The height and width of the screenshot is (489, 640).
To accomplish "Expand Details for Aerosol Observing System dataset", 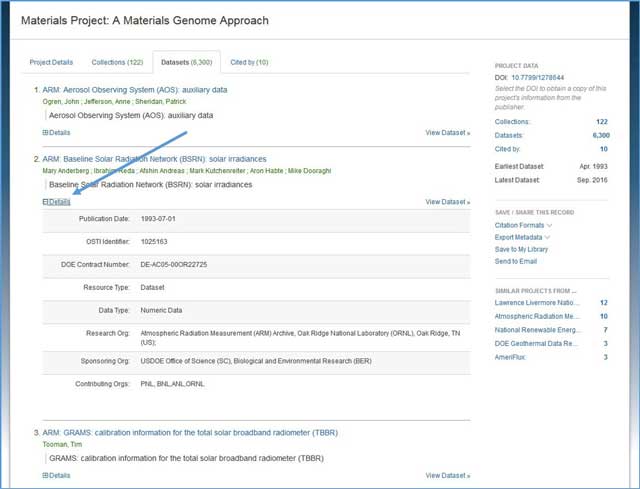I will point(56,133).
